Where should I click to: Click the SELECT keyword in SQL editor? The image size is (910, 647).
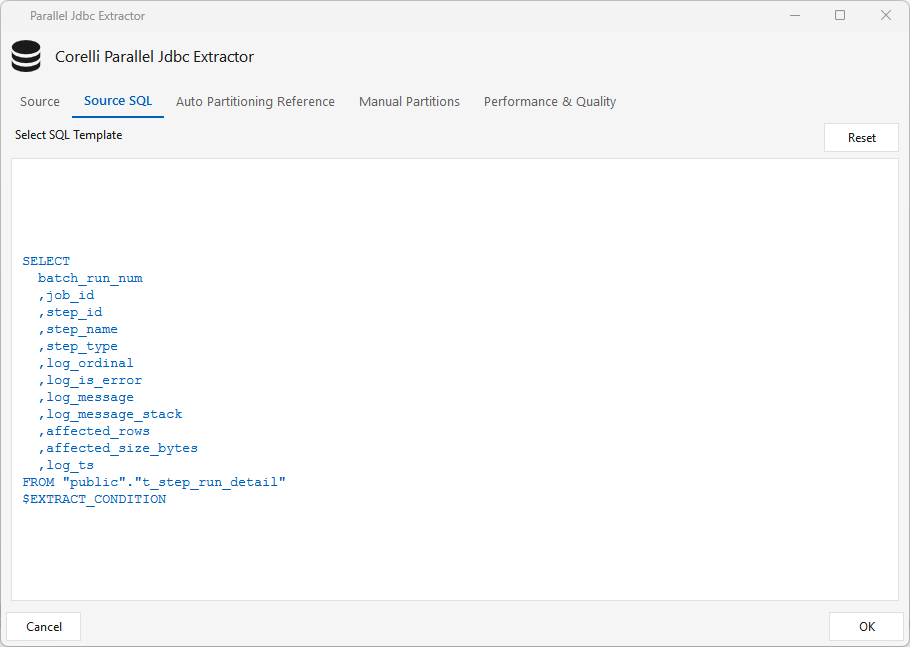pos(46,261)
